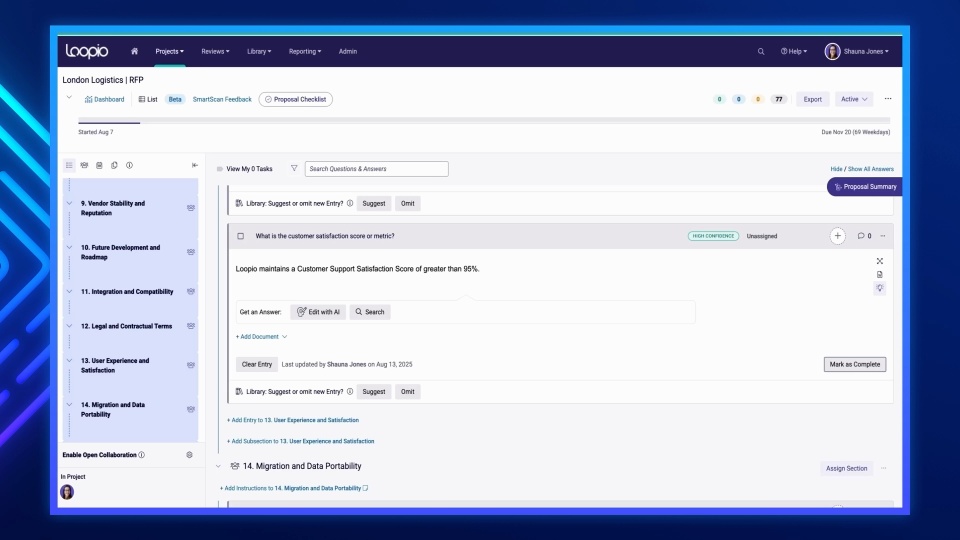Open the Library menu
The width and height of the screenshot is (960, 540).
pyautogui.click(x=259, y=51)
